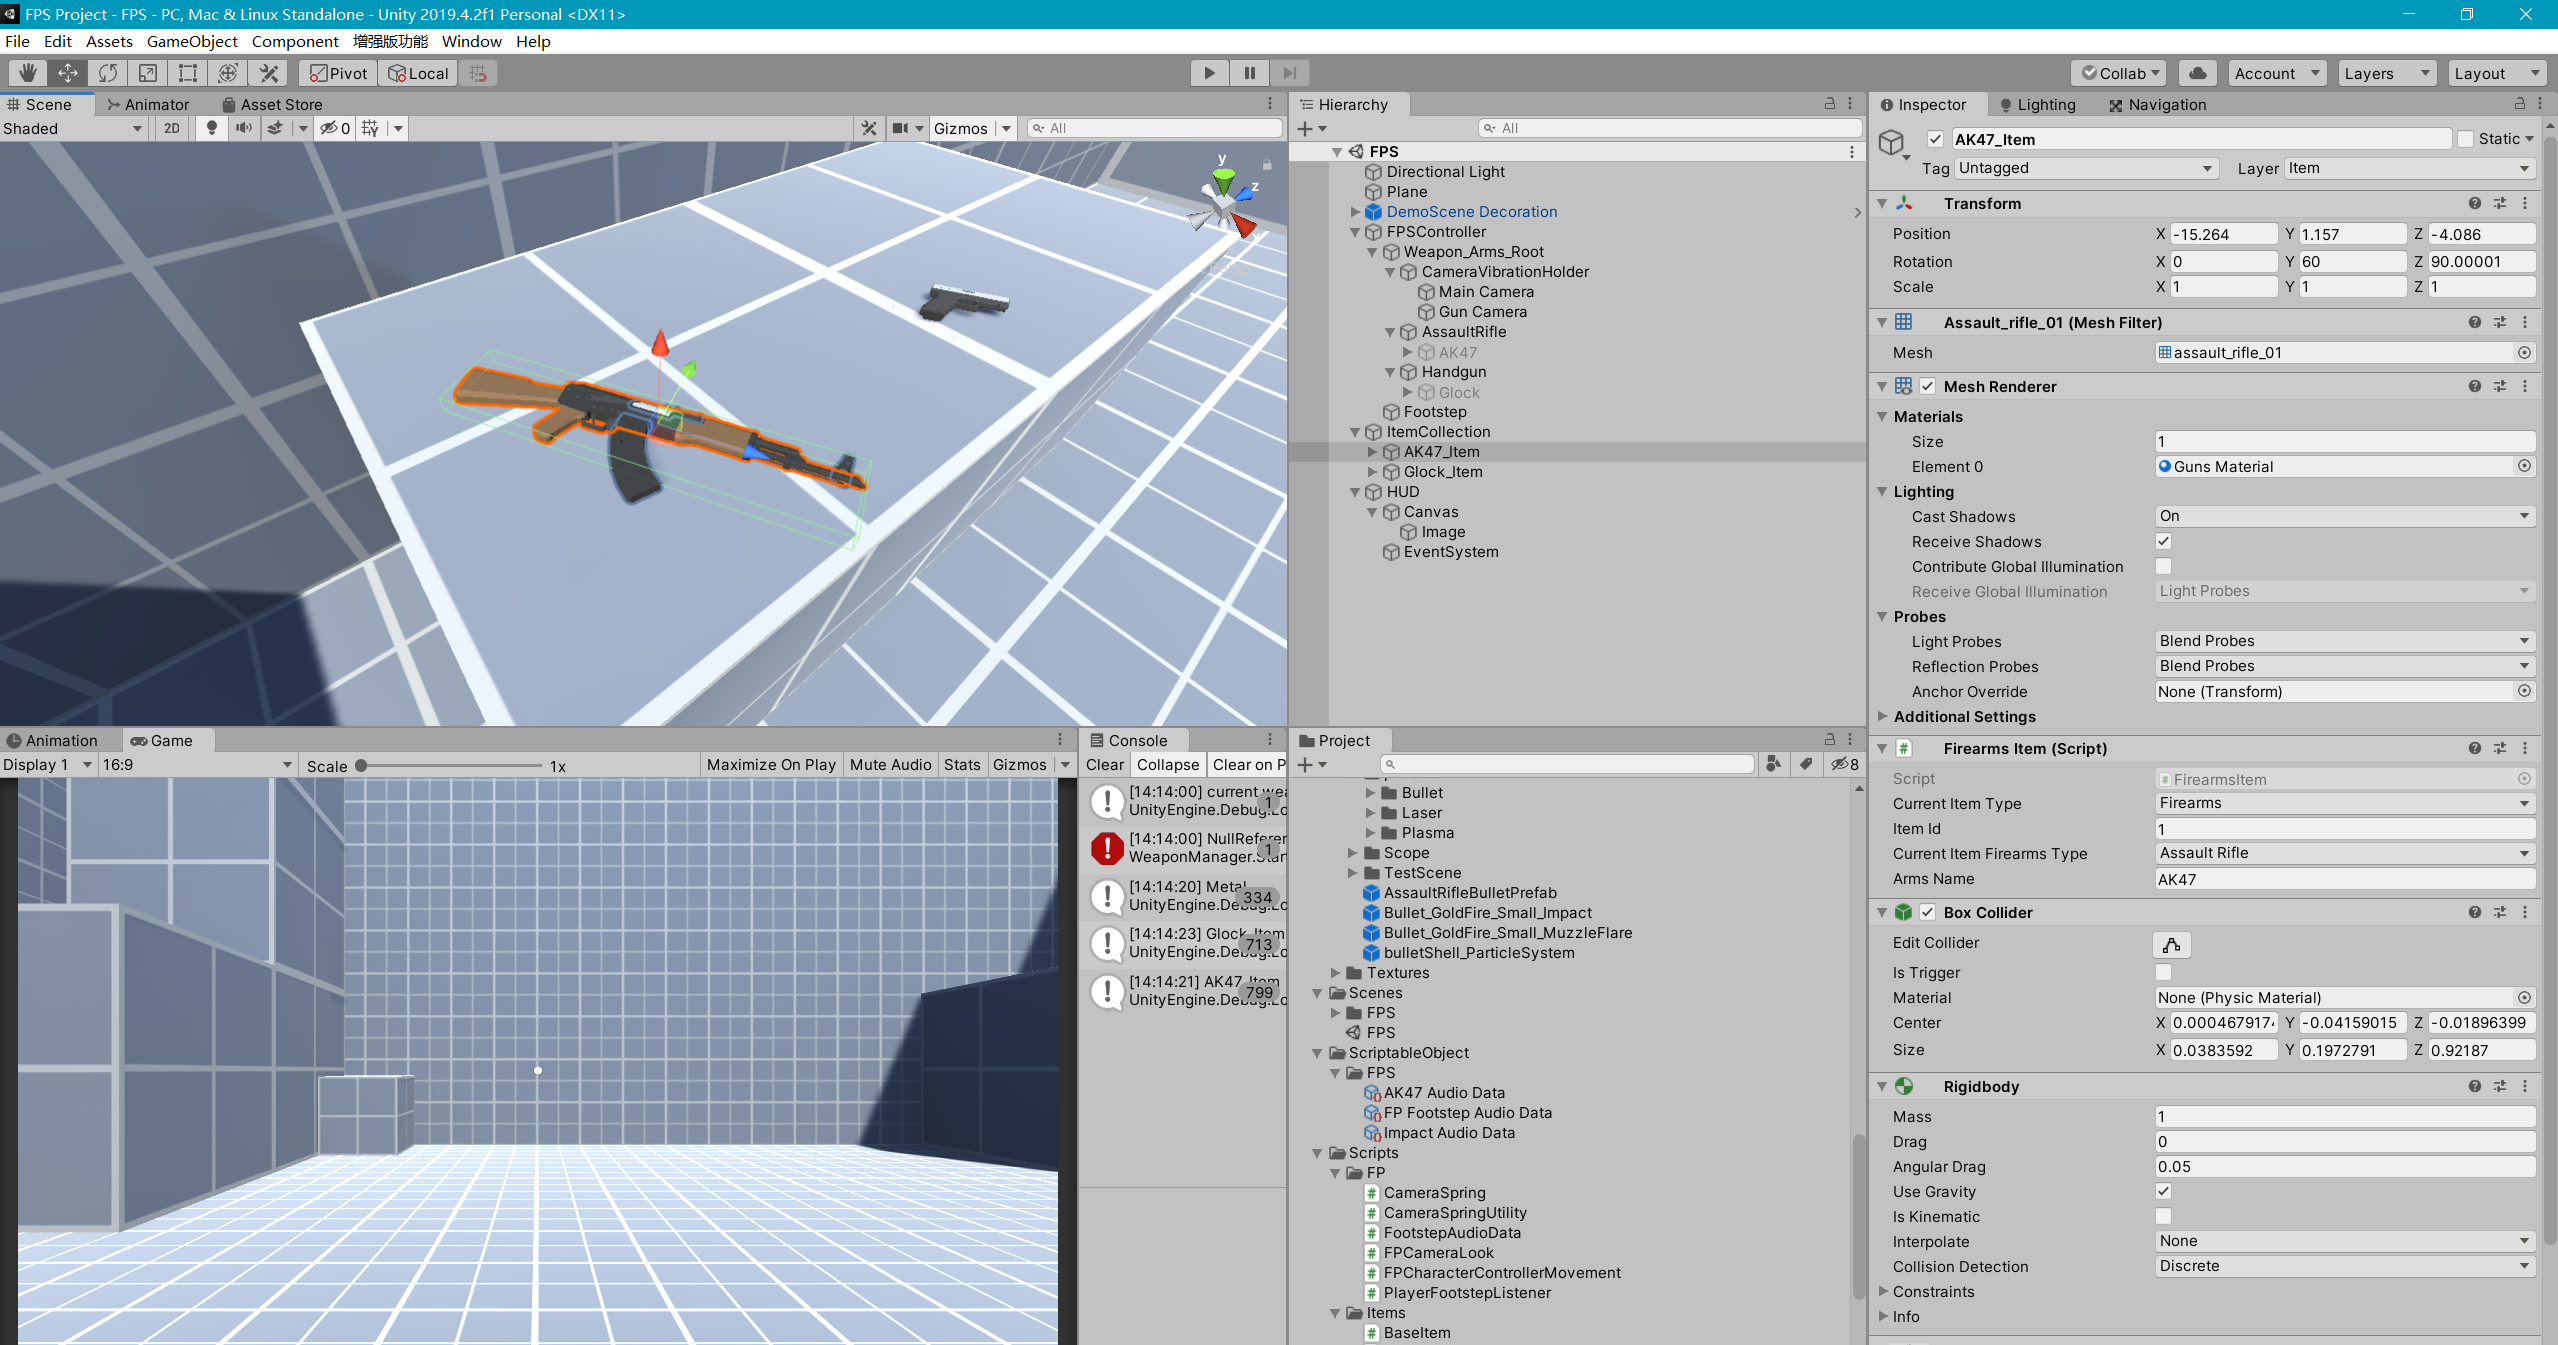Viewport: 2558px width, 1345px height.
Task: Open Transform component help icon
Action: pyautogui.click(x=2475, y=203)
